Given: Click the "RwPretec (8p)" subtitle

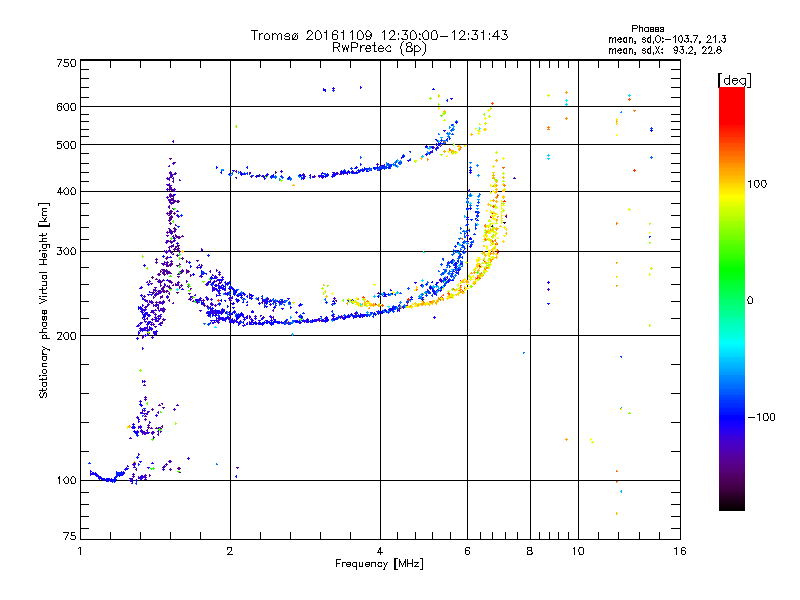Looking at the screenshot, I should pos(379,48).
